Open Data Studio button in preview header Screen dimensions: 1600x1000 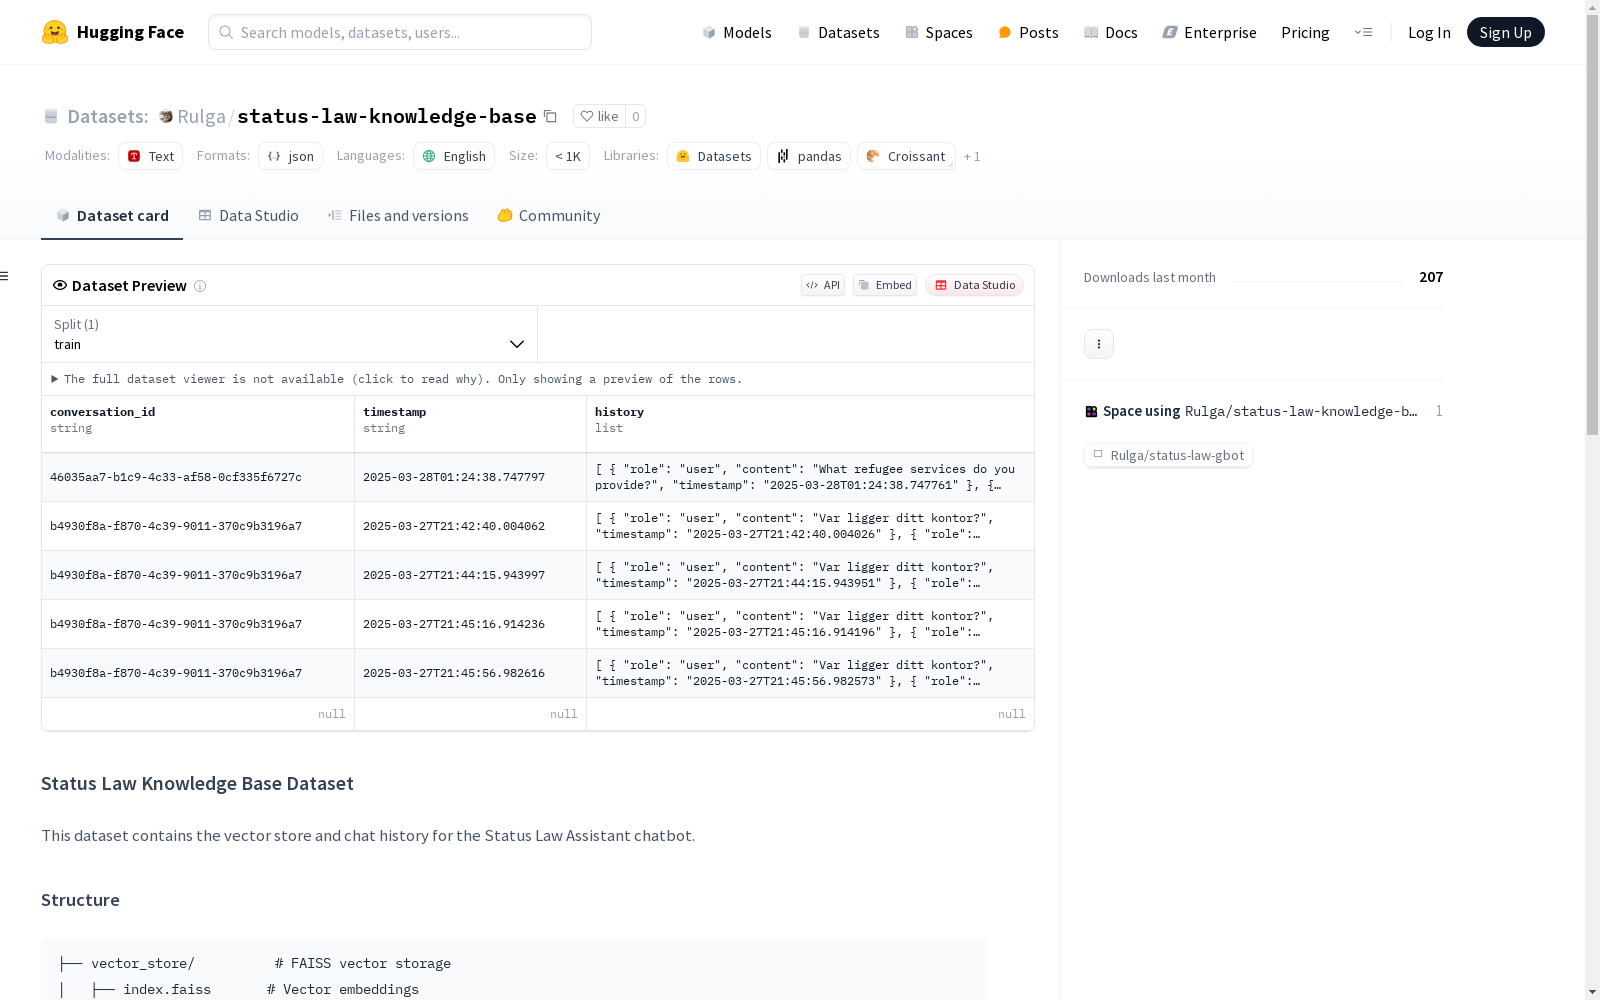point(975,285)
